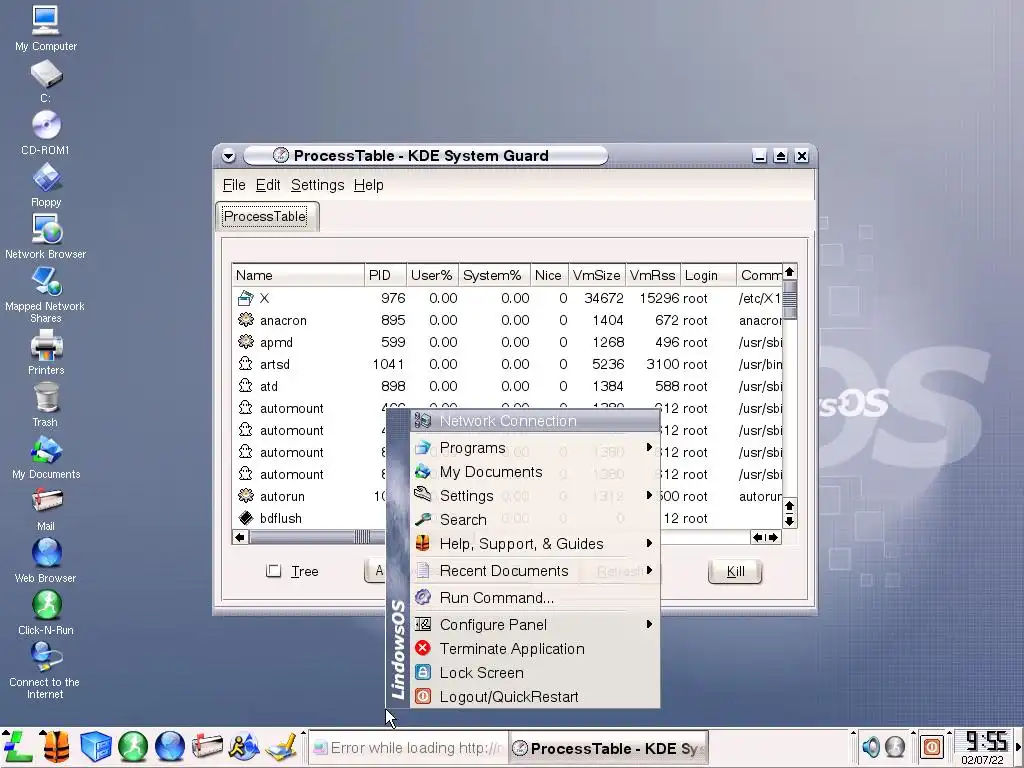Expand the Recent Documents submenu

pyautogui.click(x=534, y=571)
